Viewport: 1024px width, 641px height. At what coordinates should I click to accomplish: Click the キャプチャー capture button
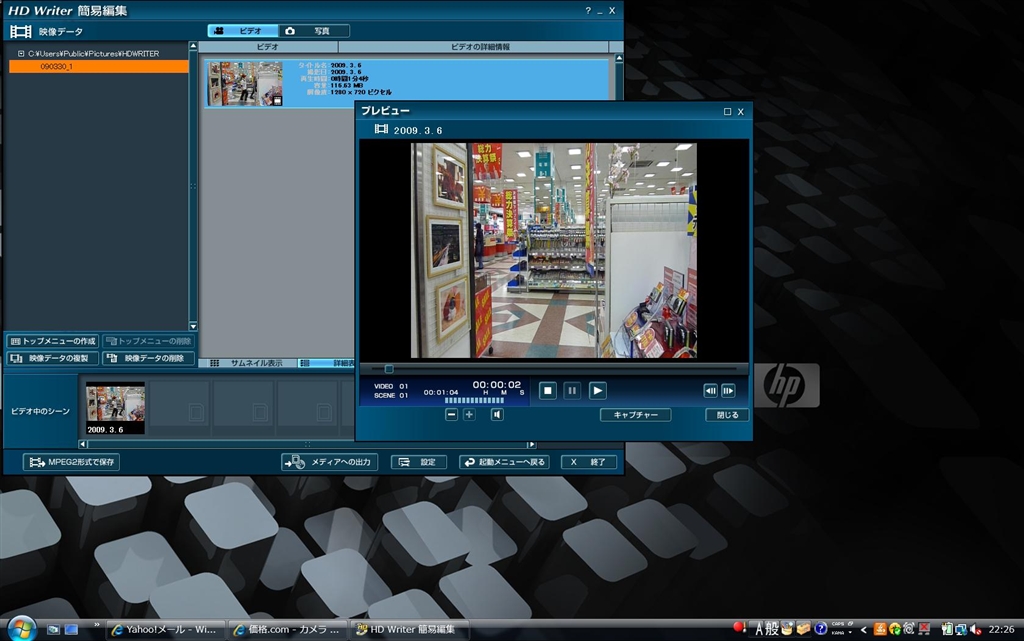[635, 415]
